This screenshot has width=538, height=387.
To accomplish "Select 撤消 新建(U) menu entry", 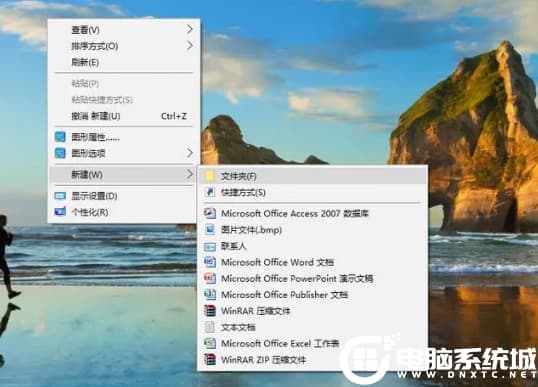I will pos(124,116).
